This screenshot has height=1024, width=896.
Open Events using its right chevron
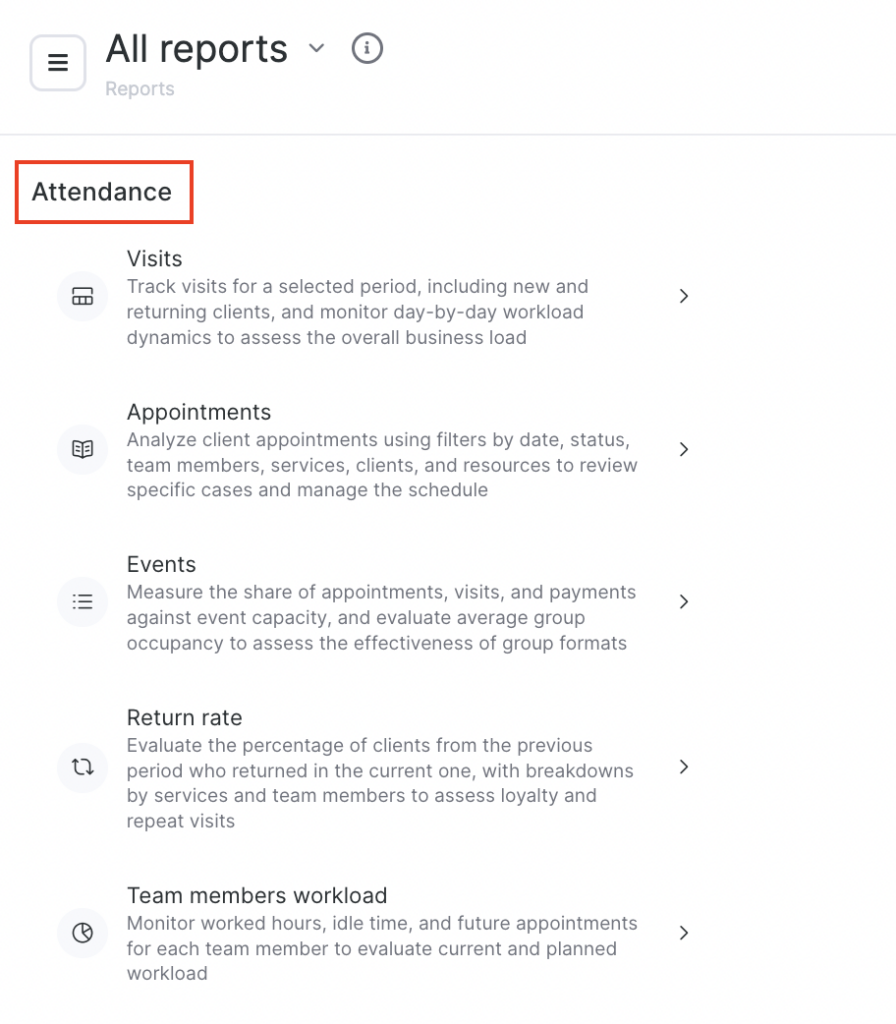tap(684, 601)
